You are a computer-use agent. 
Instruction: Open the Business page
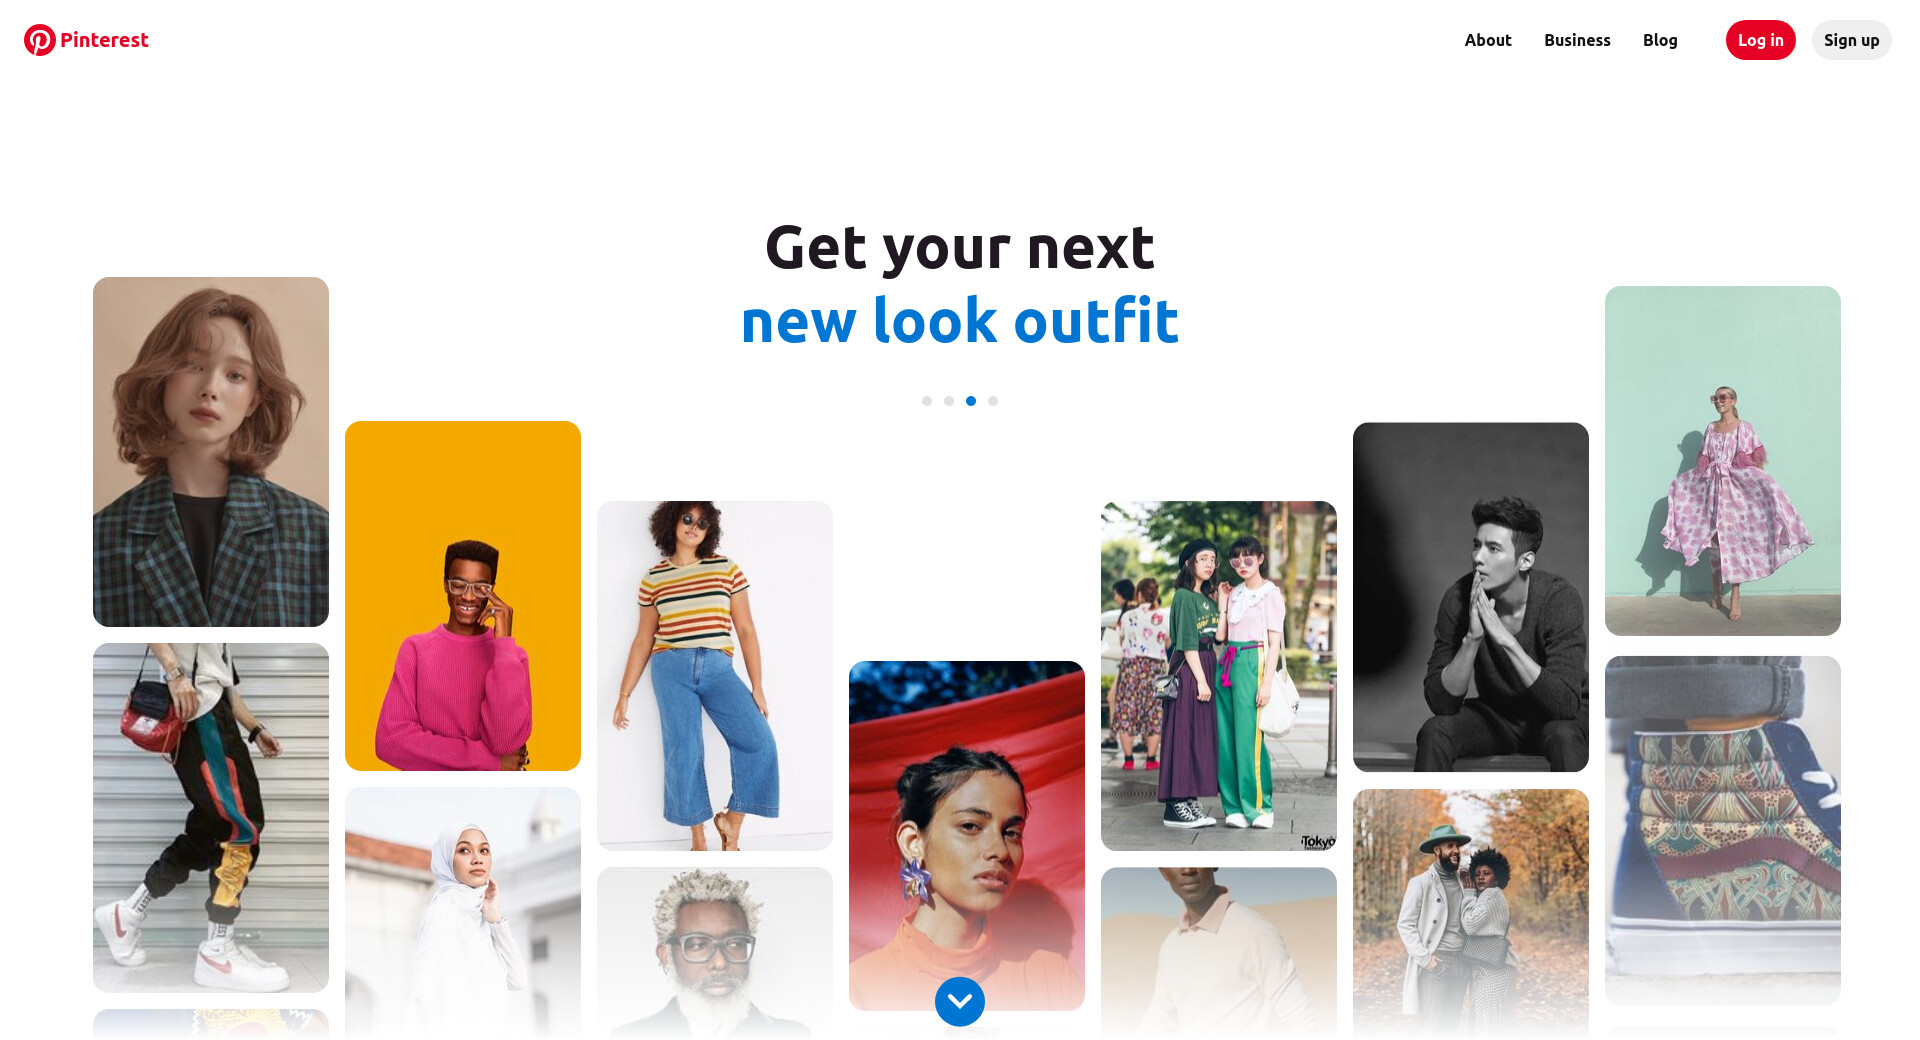click(1577, 40)
